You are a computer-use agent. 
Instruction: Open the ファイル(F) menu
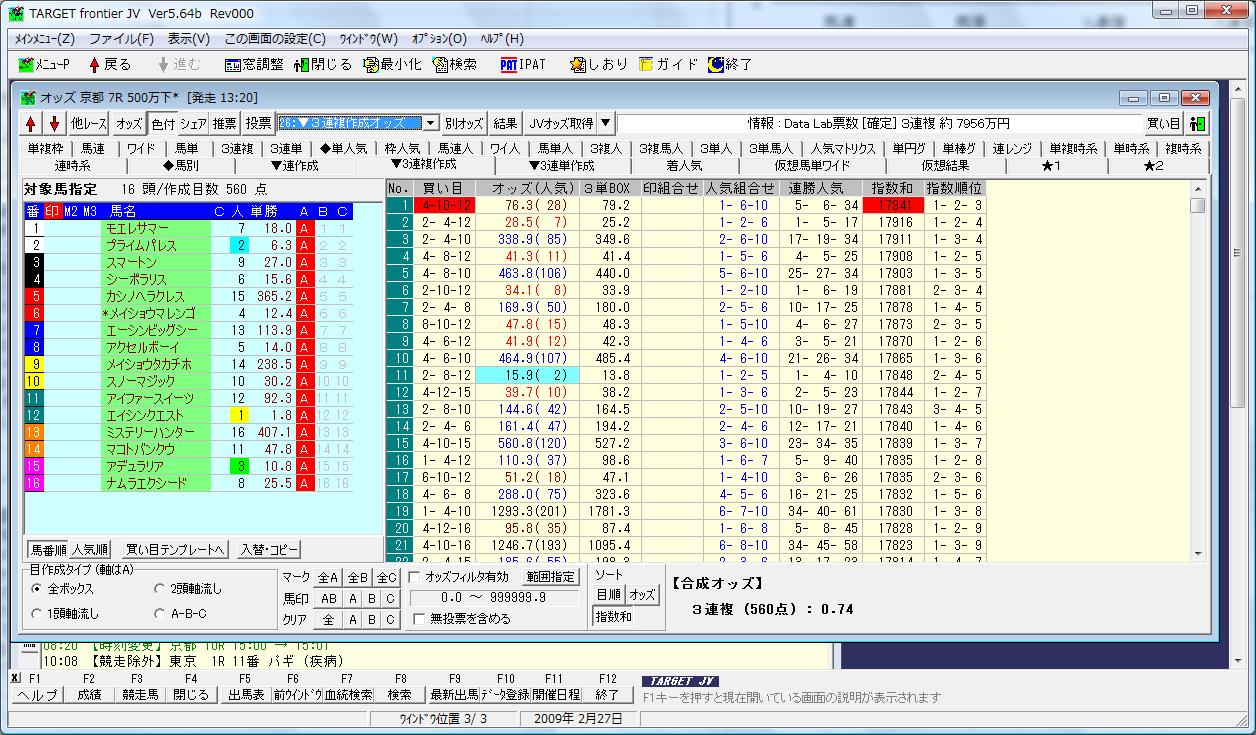click(x=121, y=39)
